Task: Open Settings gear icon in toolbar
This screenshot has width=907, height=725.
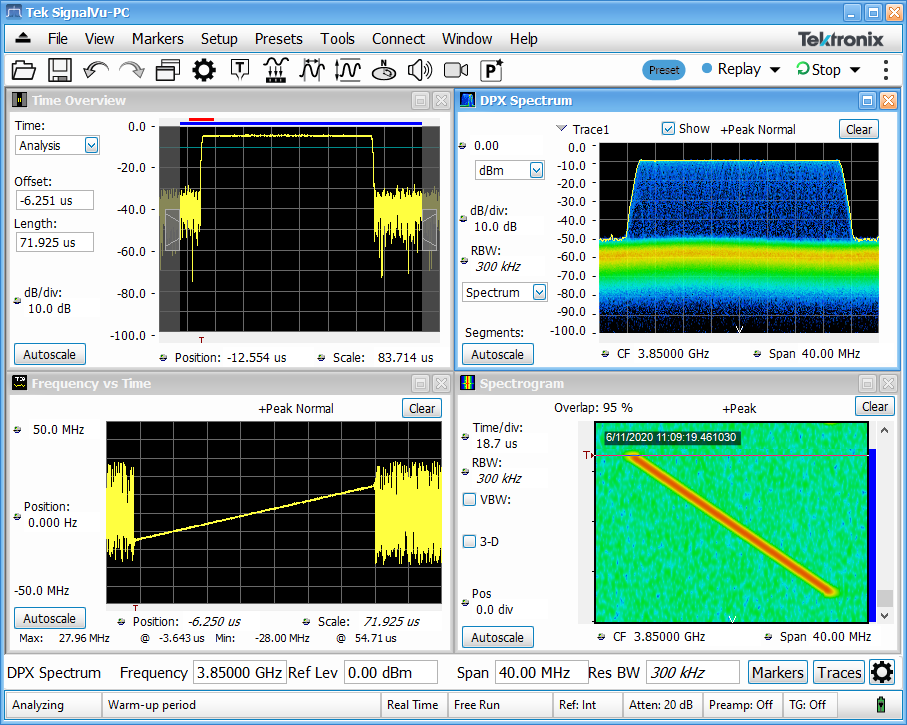Action: (204, 70)
